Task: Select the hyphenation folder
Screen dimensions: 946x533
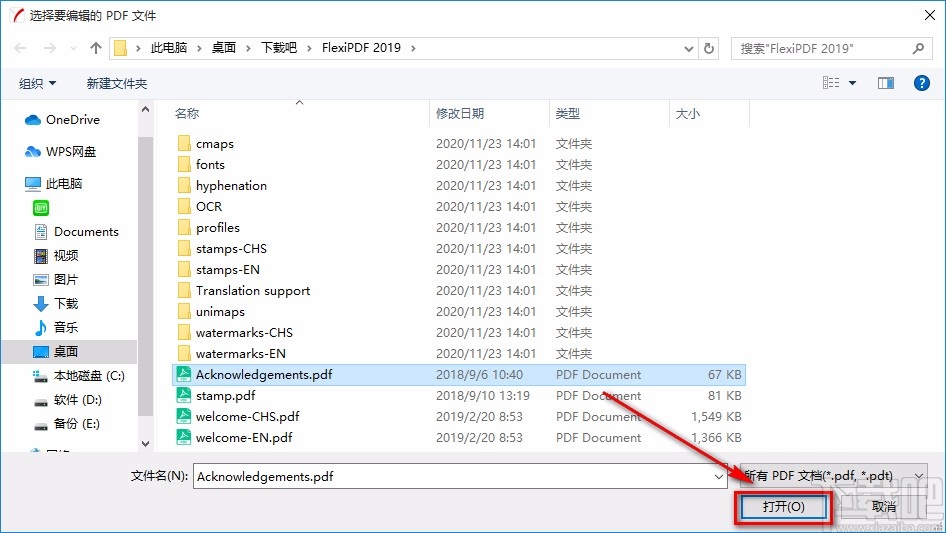Action: 231,185
